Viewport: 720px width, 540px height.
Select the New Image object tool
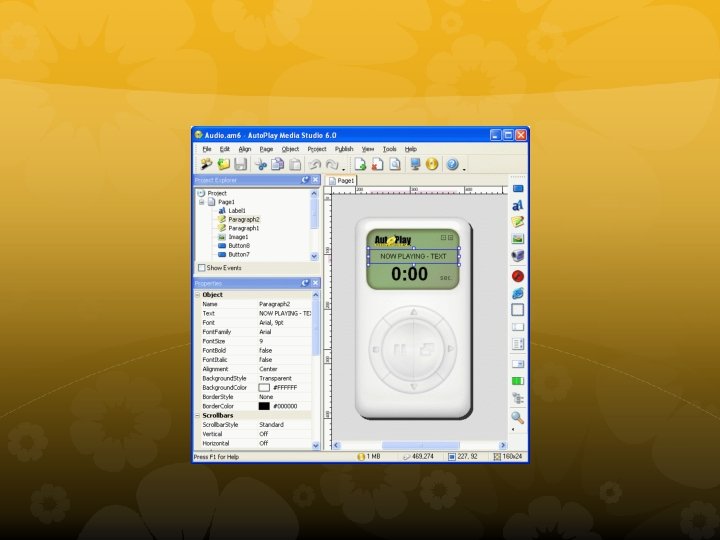pos(518,239)
